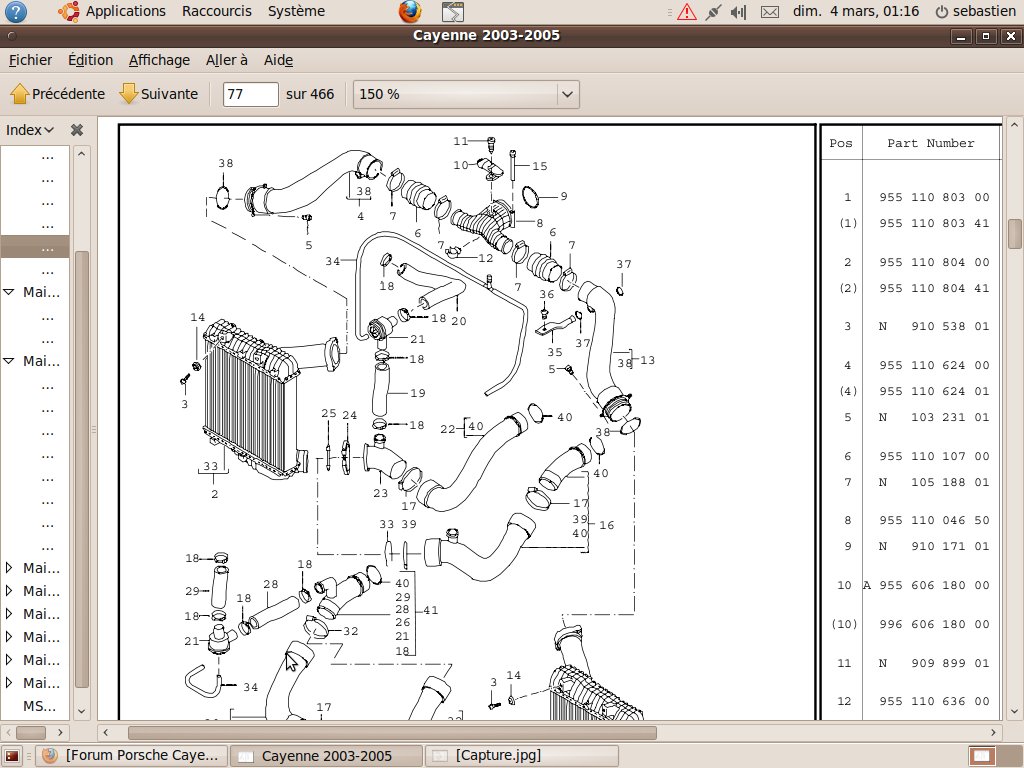The height and width of the screenshot is (768, 1024).
Task: Click the volume speaker icon
Action: point(739,12)
